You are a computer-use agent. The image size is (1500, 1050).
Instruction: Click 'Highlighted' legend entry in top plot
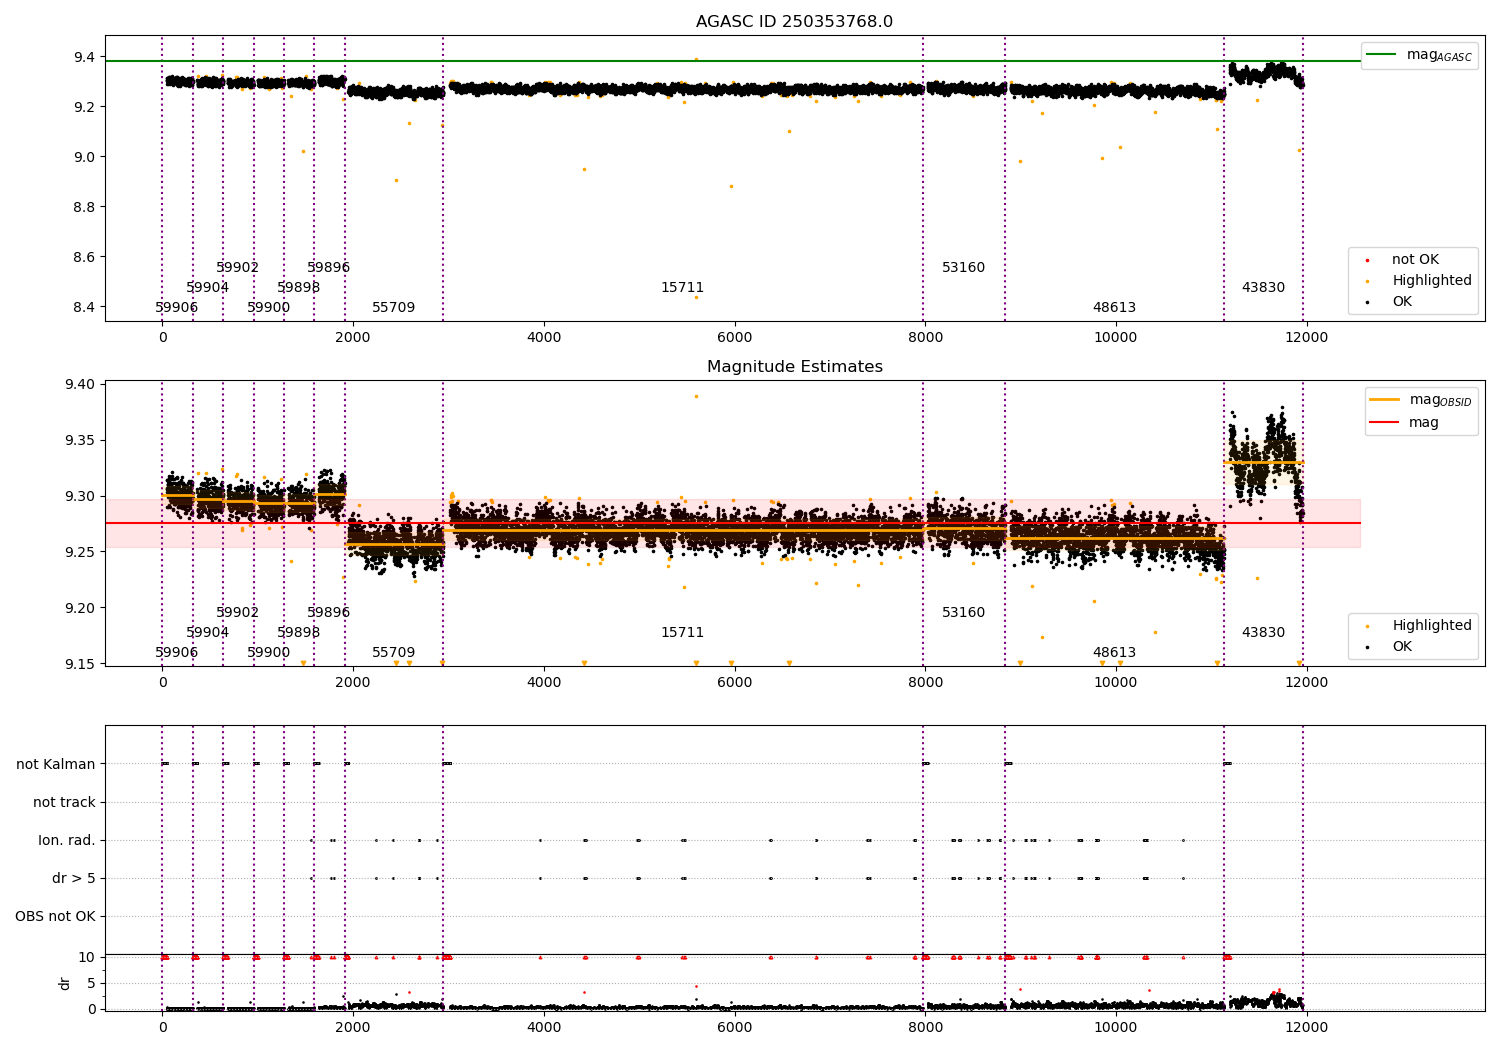pos(1432,280)
